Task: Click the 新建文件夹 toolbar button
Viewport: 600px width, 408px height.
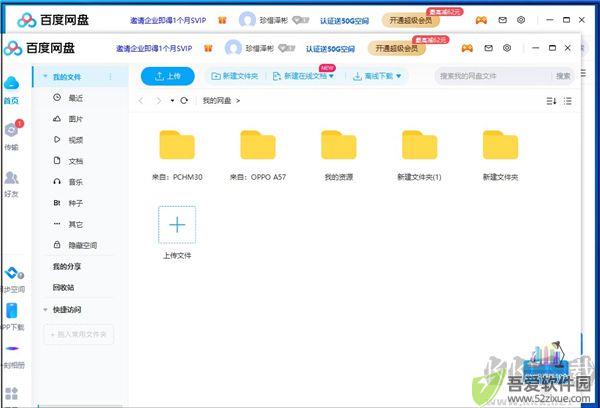Action: click(235, 76)
